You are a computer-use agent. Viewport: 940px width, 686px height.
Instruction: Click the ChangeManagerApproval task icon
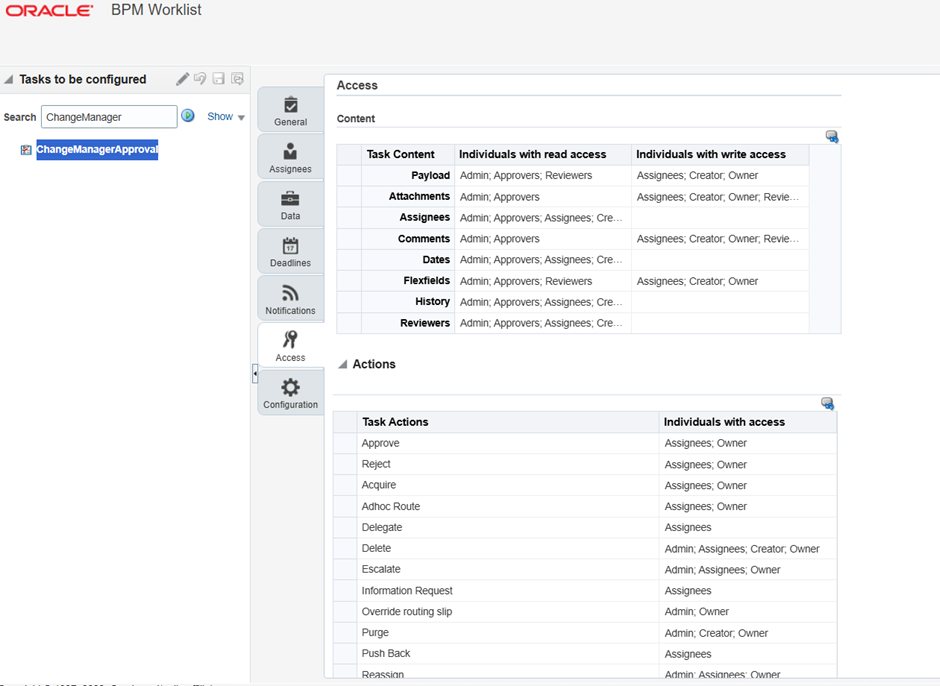(x=26, y=150)
